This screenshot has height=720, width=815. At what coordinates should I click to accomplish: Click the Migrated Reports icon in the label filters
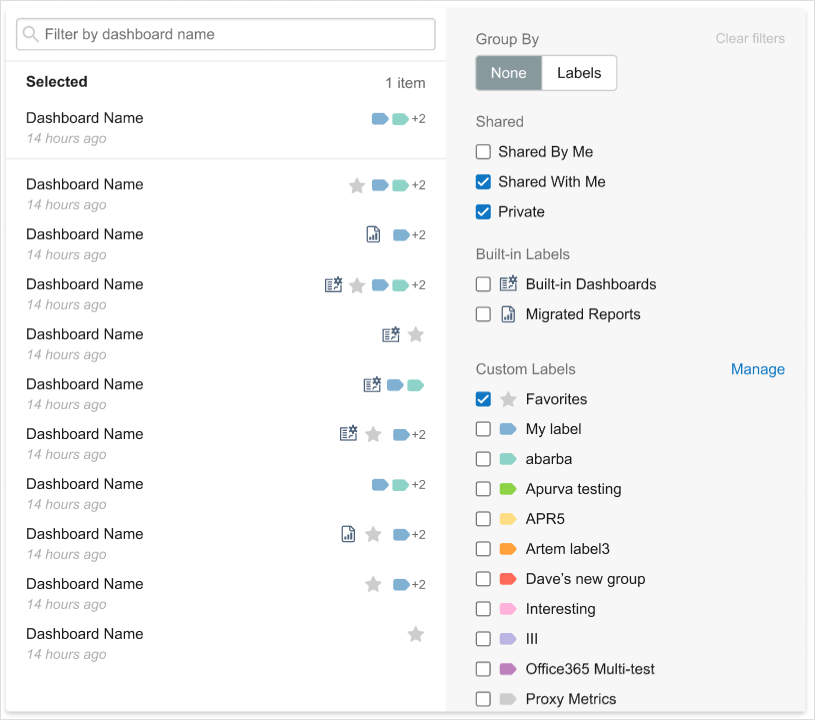[508, 314]
